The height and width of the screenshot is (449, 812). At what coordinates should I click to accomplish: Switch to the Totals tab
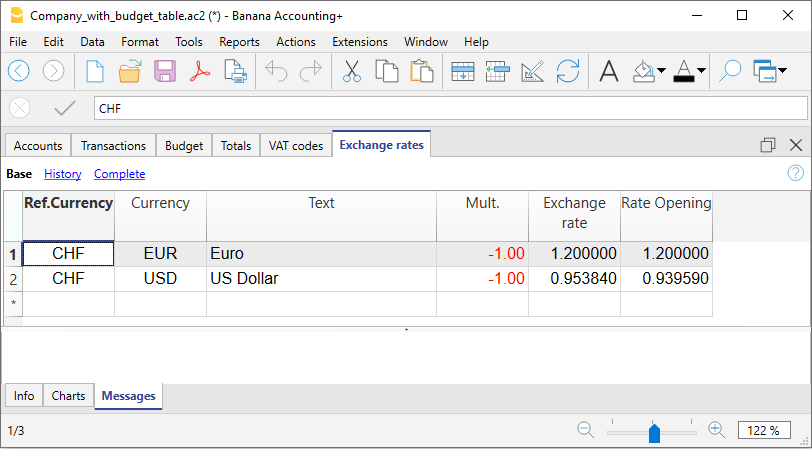tap(236, 146)
